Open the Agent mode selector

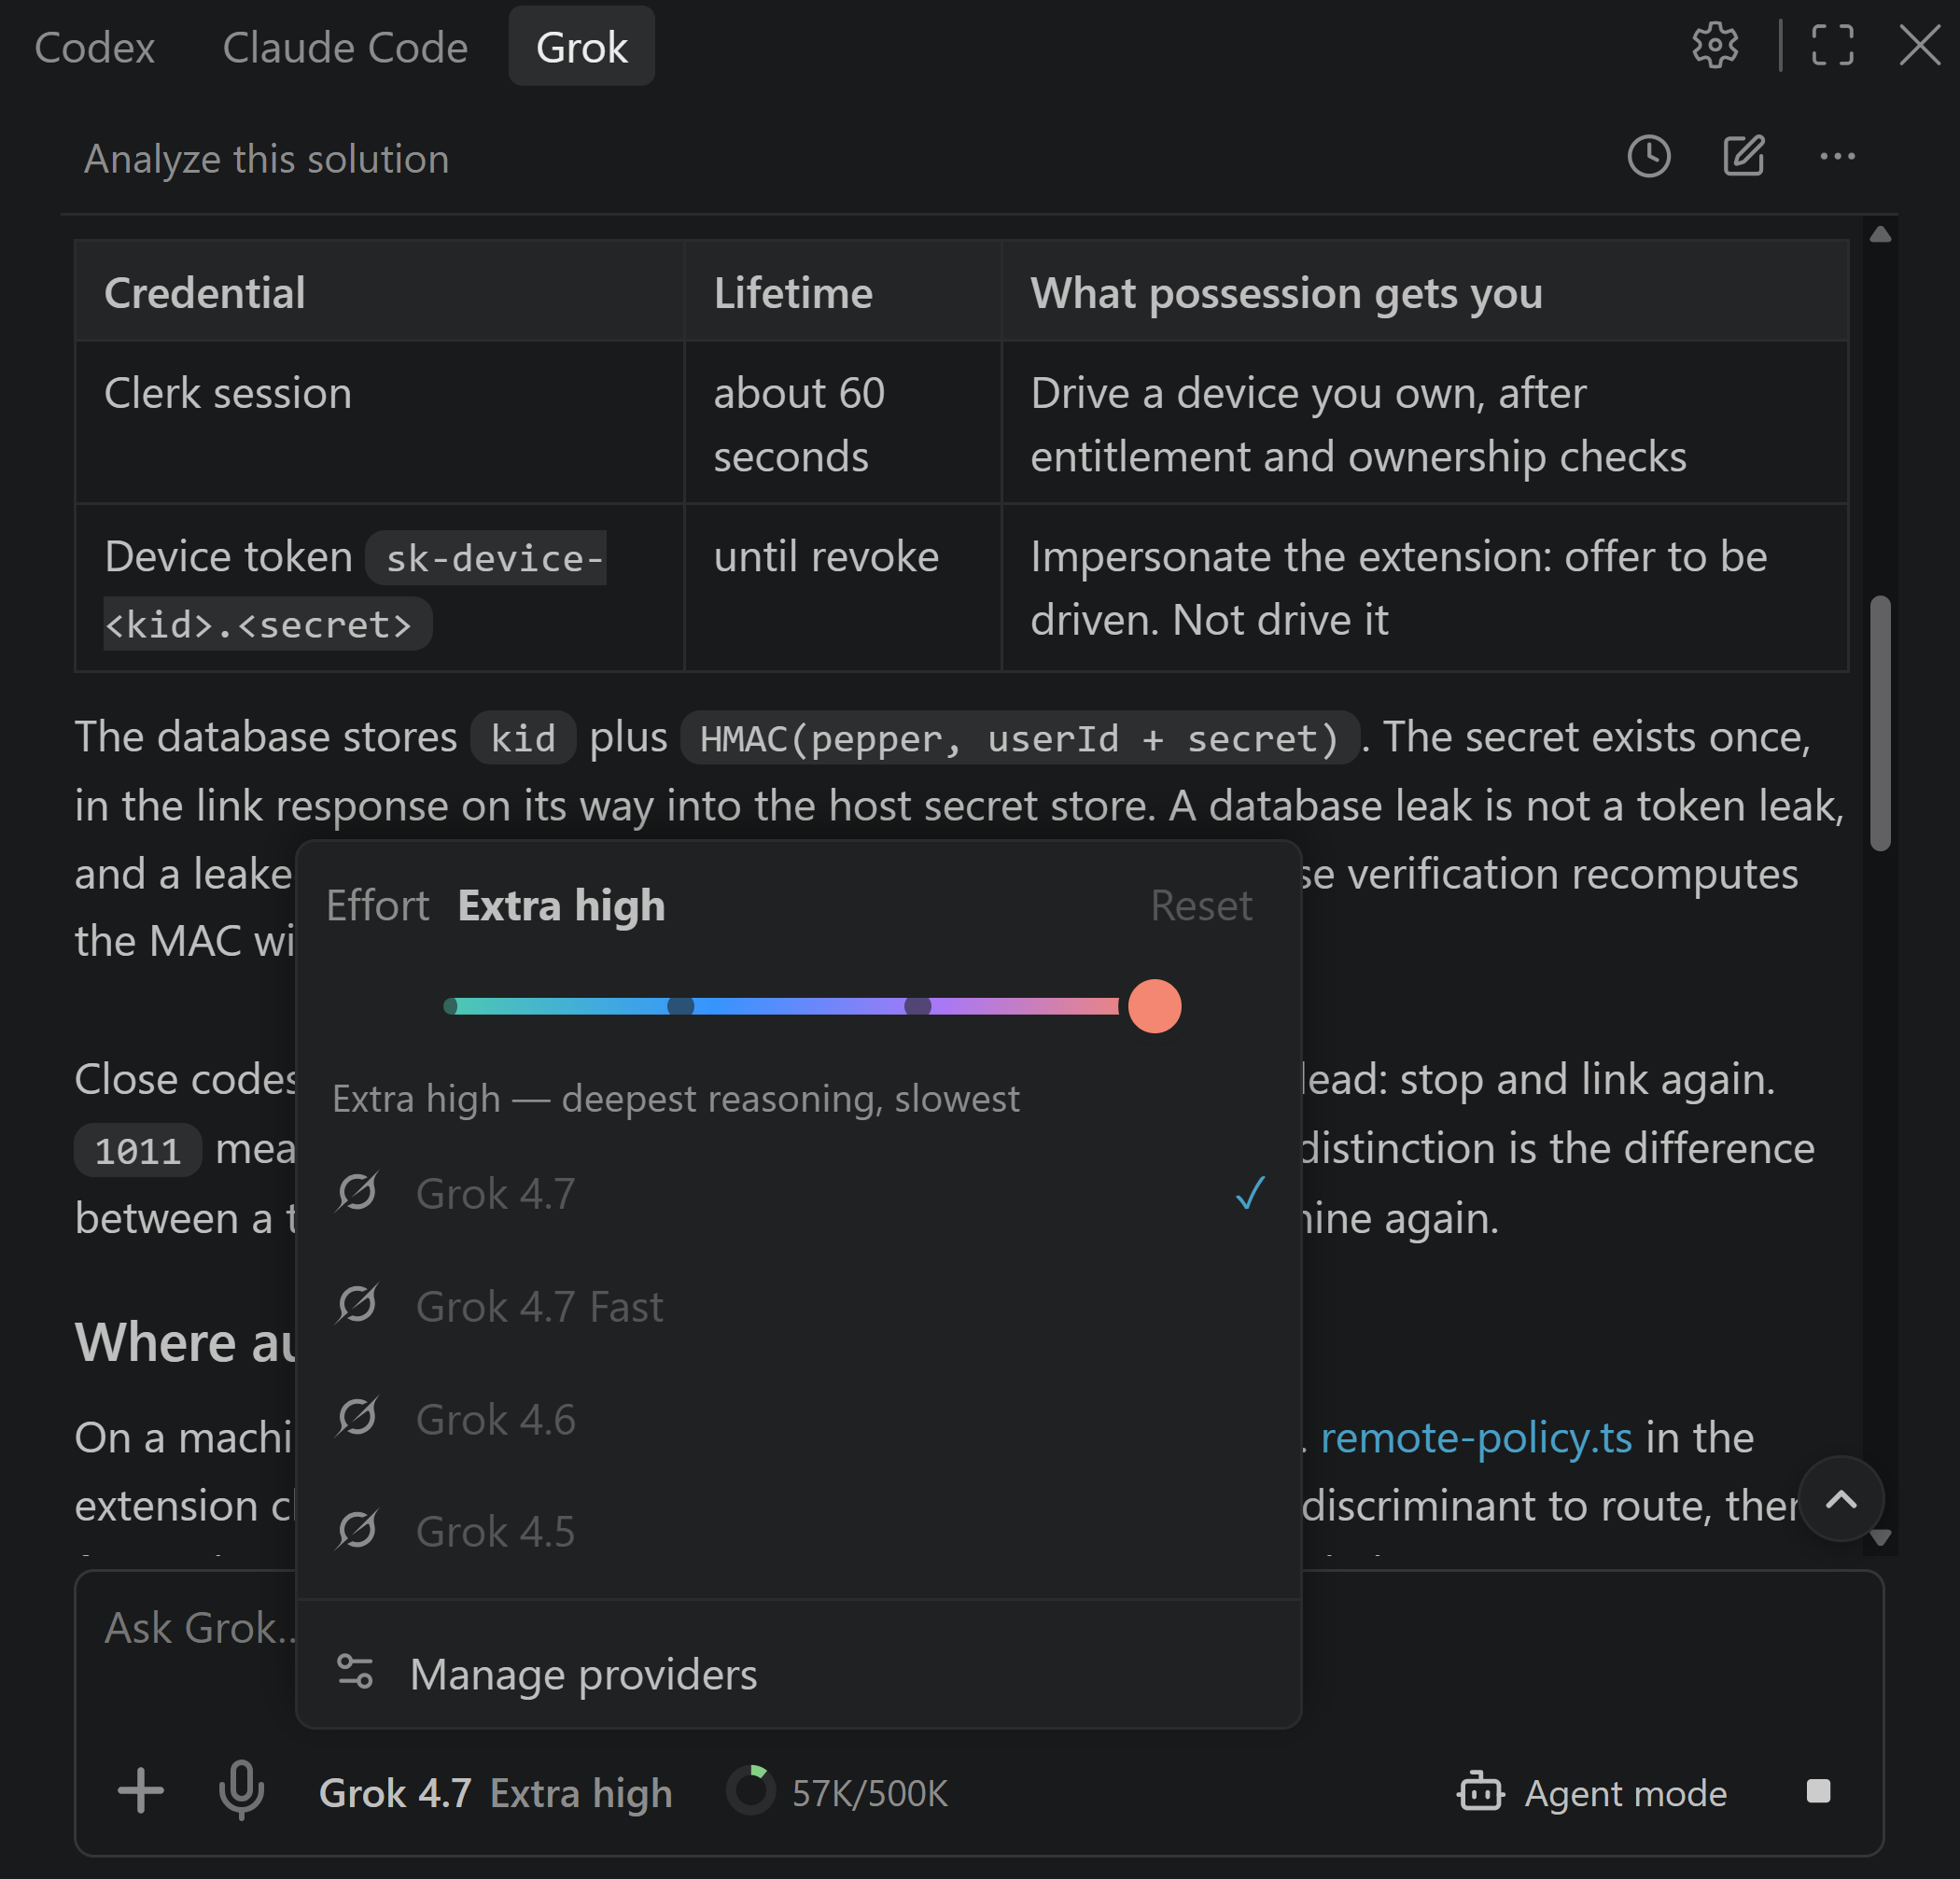1592,1791
